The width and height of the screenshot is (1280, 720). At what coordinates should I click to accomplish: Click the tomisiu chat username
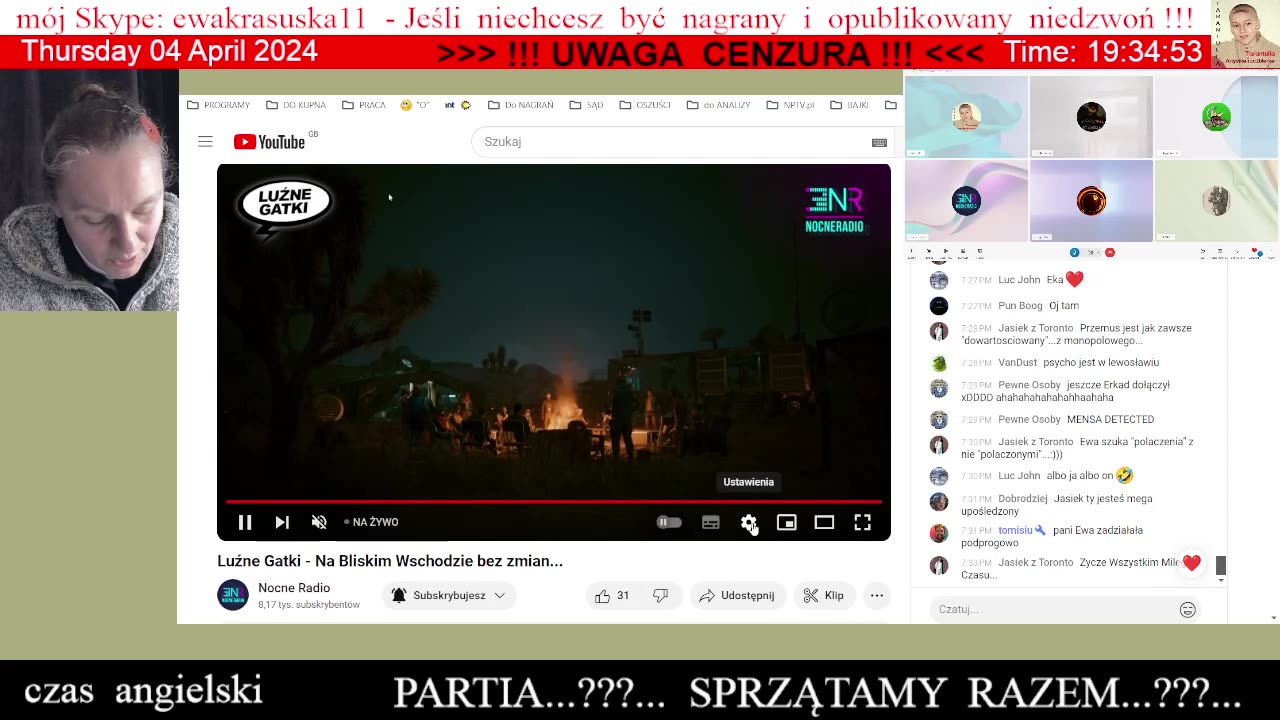1015,530
